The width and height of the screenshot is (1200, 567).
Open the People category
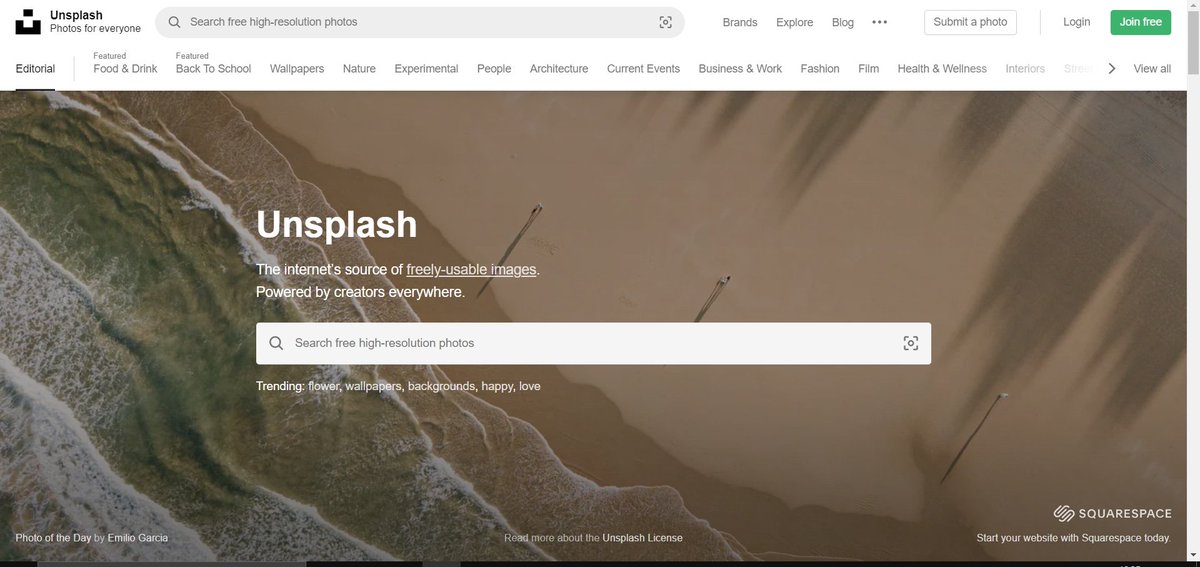[494, 69]
